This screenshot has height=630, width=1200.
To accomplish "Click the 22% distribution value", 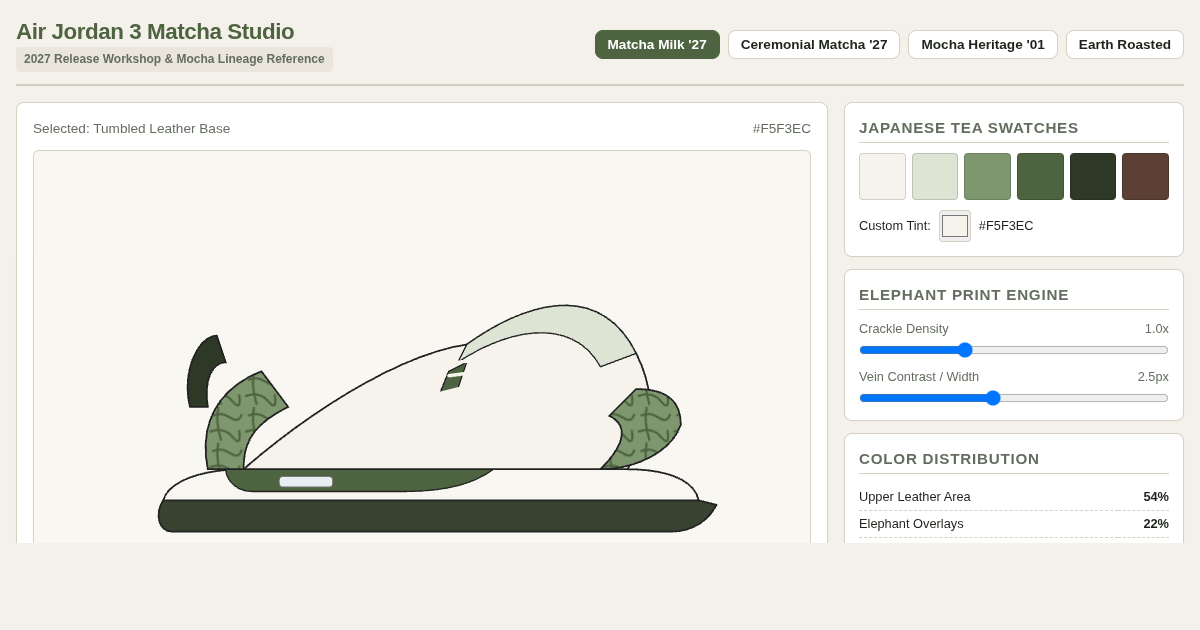I will pyautogui.click(x=1156, y=524).
